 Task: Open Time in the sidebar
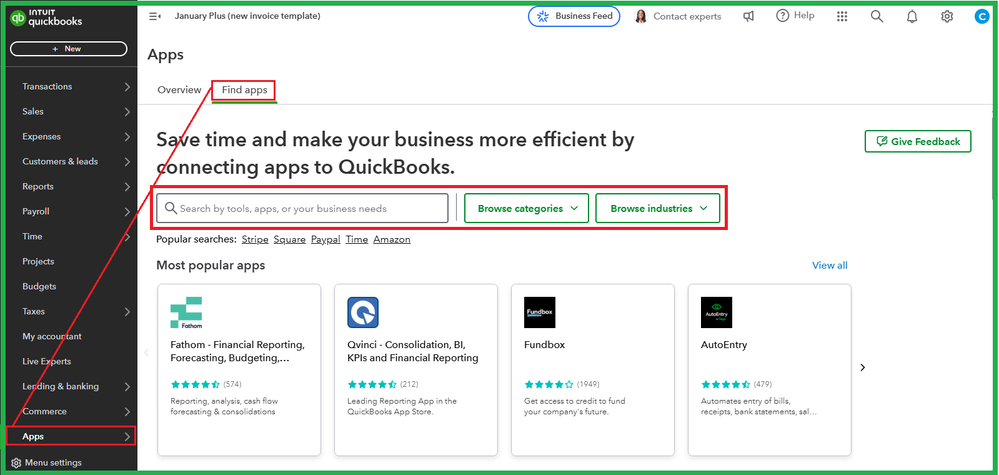32,236
